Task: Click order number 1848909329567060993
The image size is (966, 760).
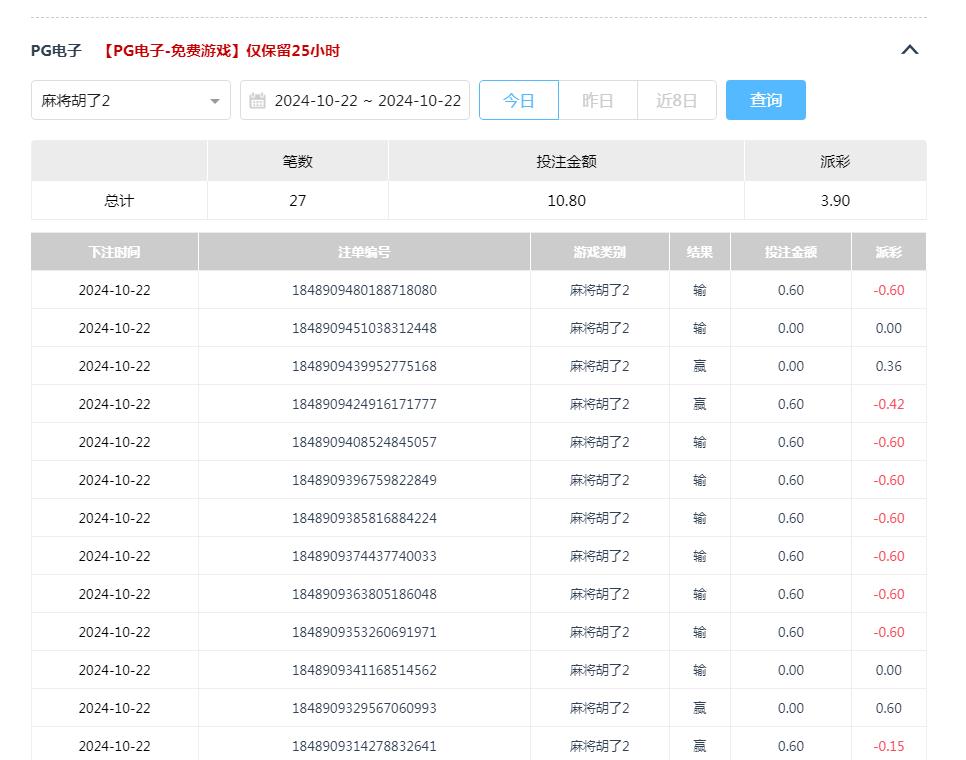Action: click(364, 708)
